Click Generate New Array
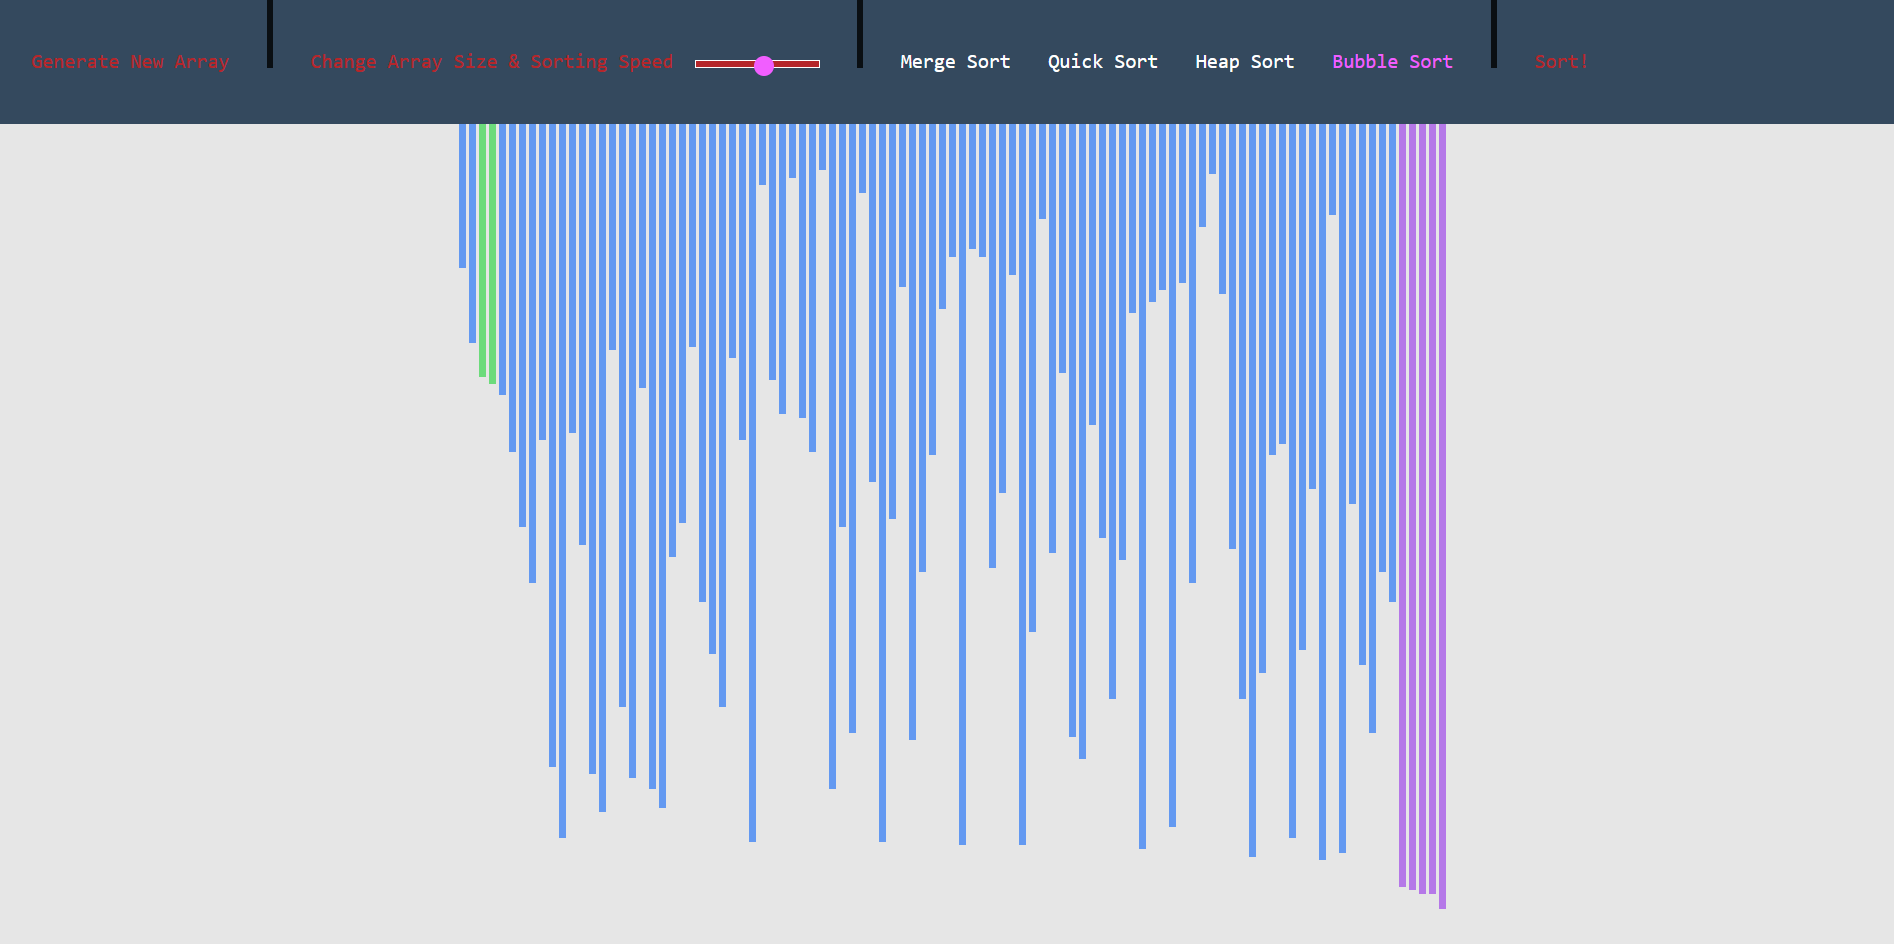Image resolution: width=1894 pixels, height=944 pixels. pos(130,62)
